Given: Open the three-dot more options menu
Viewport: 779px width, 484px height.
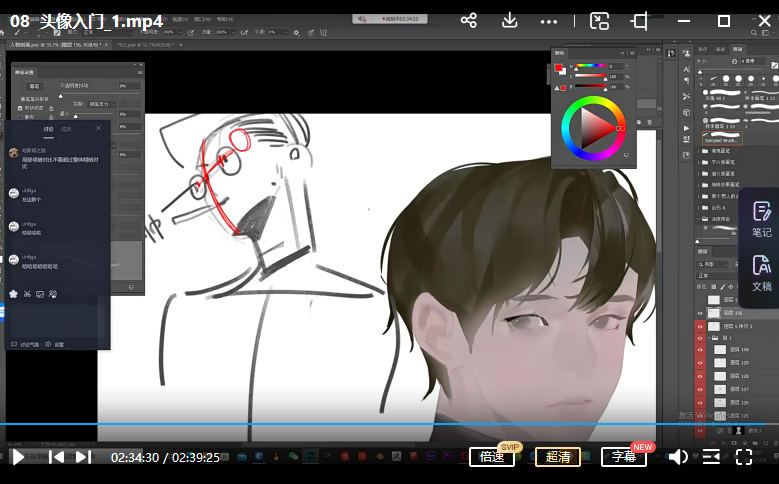Looking at the screenshot, I should (549, 21).
